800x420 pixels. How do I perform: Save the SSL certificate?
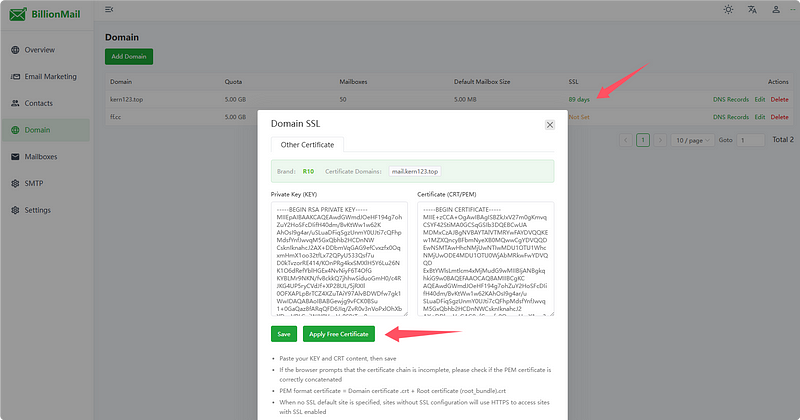pyautogui.click(x=284, y=334)
